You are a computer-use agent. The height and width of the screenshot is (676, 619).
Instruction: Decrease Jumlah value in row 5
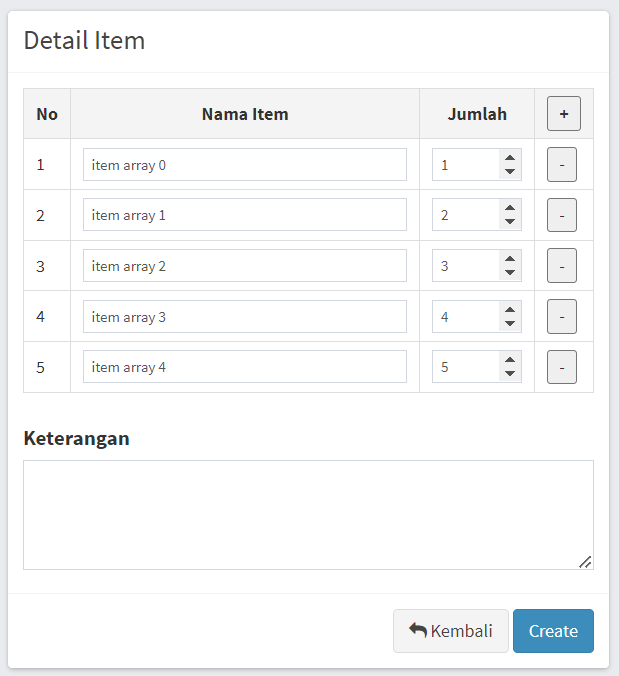click(x=510, y=374)
